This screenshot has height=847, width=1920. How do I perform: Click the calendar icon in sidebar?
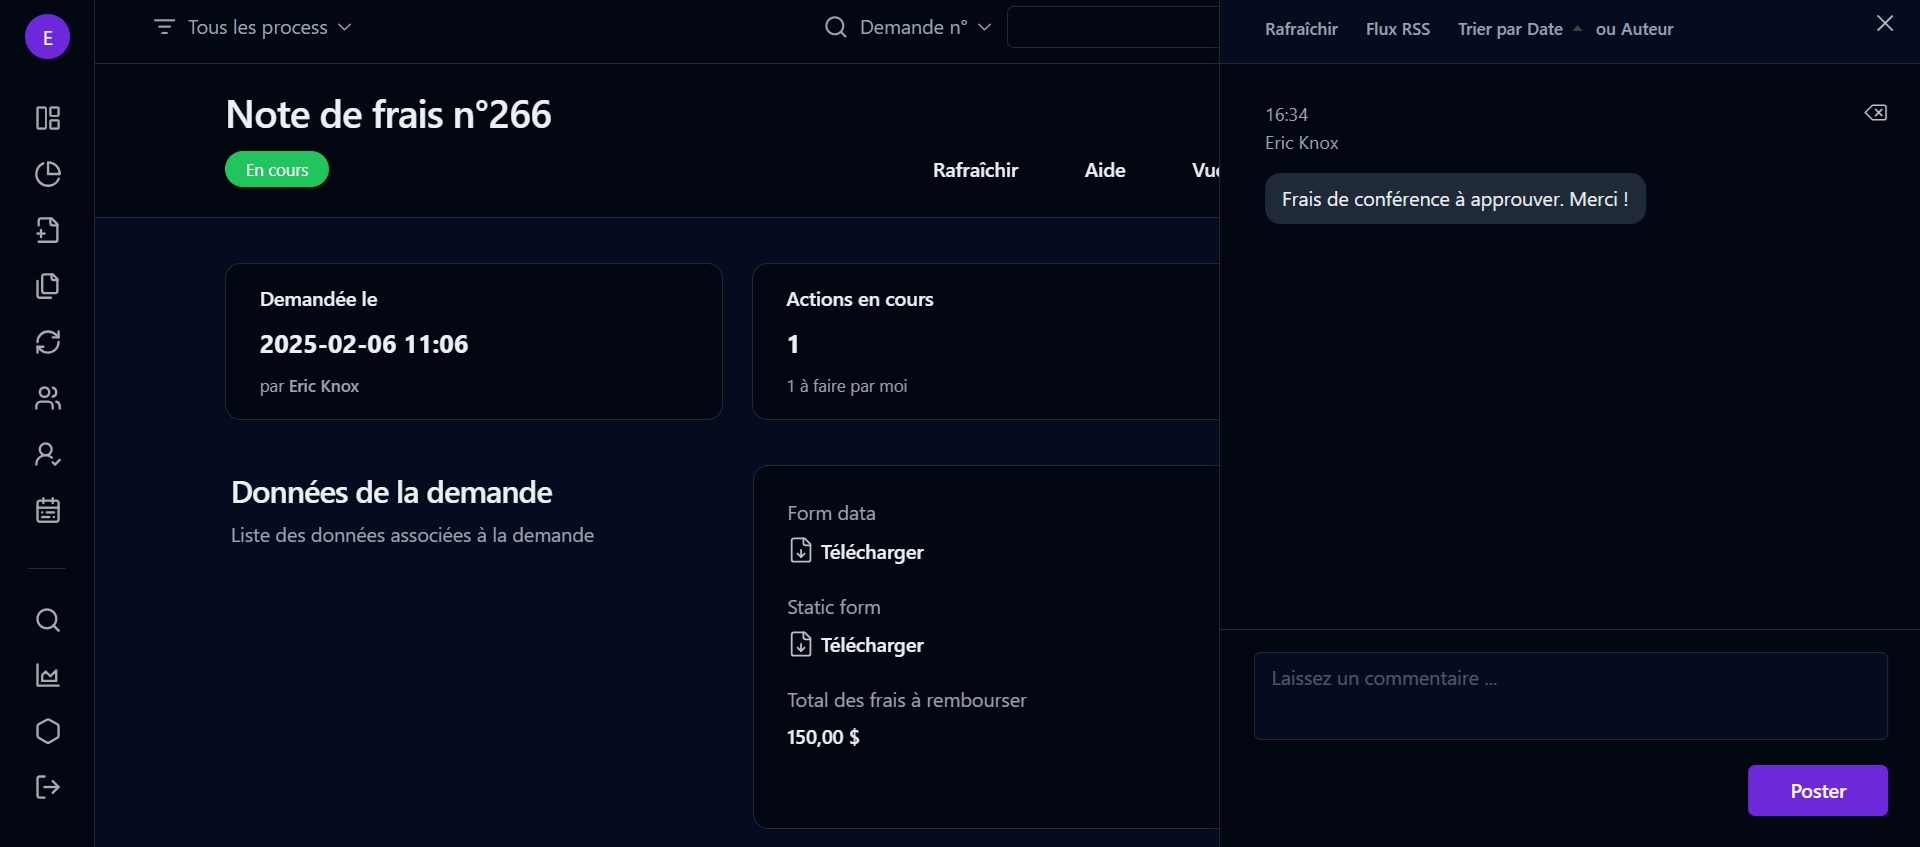48,510
